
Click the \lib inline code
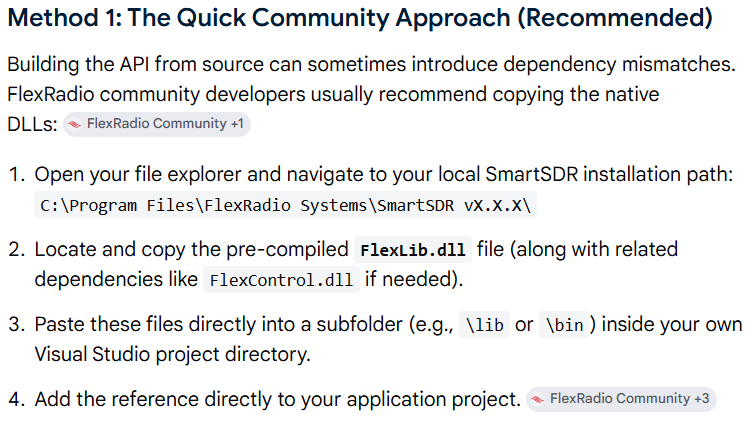coord(485,325)
